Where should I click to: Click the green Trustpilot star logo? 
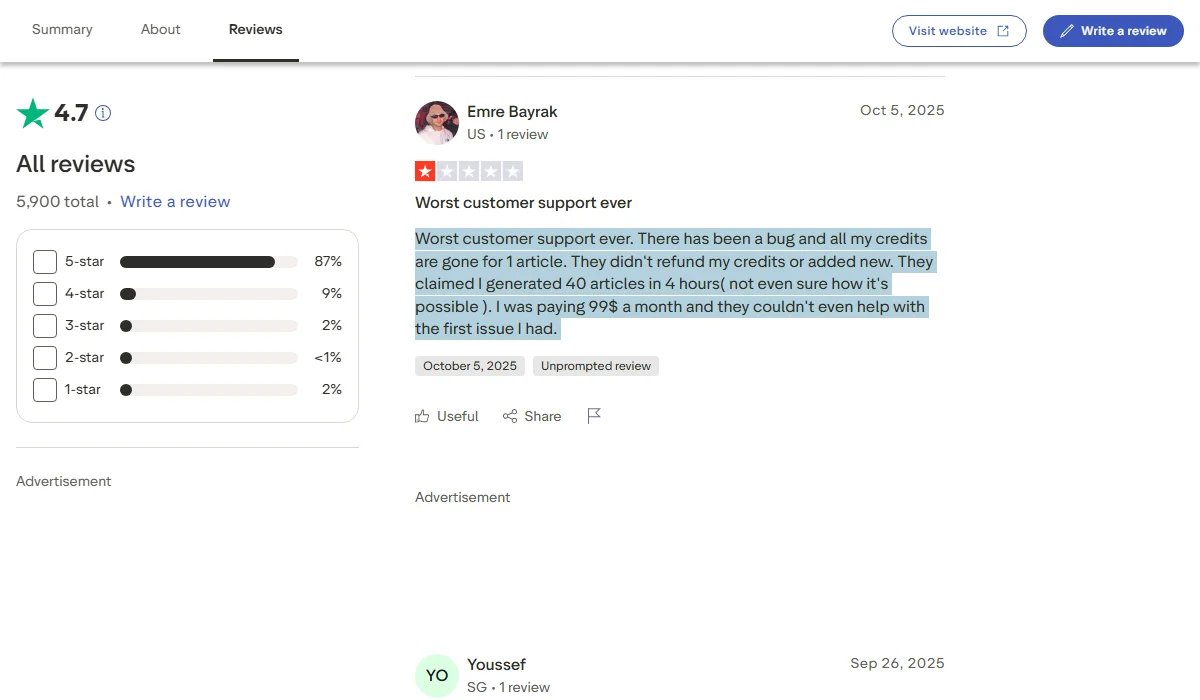coord(33,113)
